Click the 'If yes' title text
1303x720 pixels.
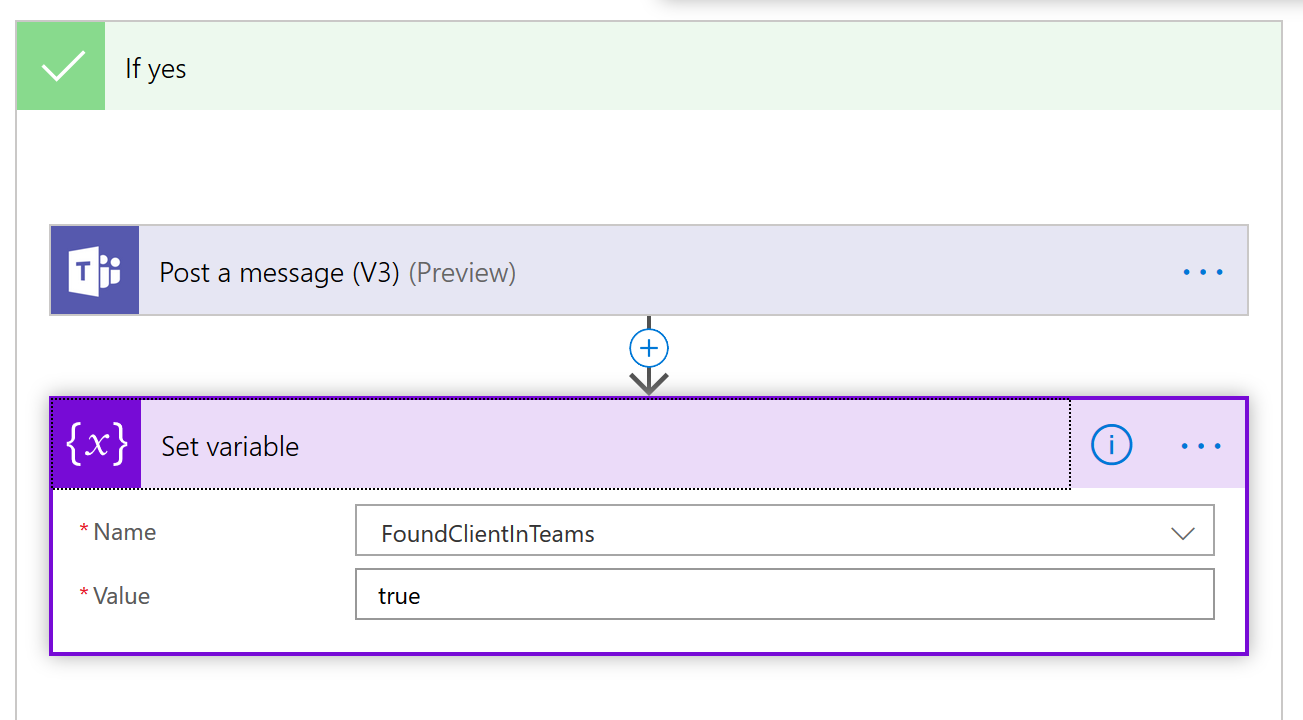pos(156,68)
